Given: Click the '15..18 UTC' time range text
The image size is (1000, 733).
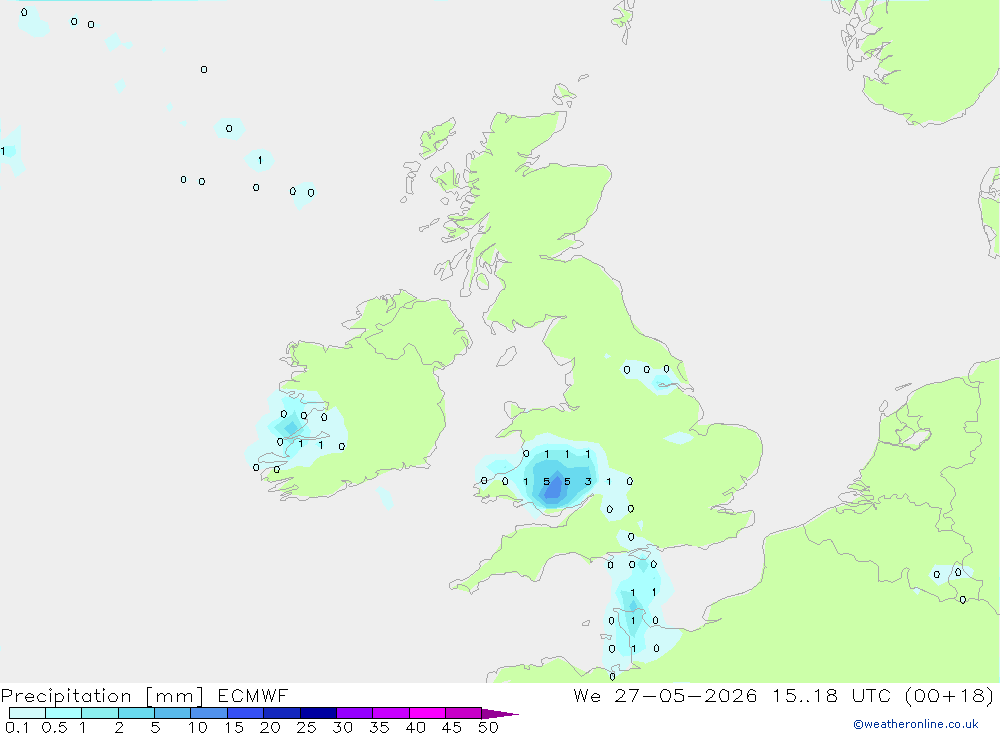Looking at the screenshot, I should coord(831,696).
